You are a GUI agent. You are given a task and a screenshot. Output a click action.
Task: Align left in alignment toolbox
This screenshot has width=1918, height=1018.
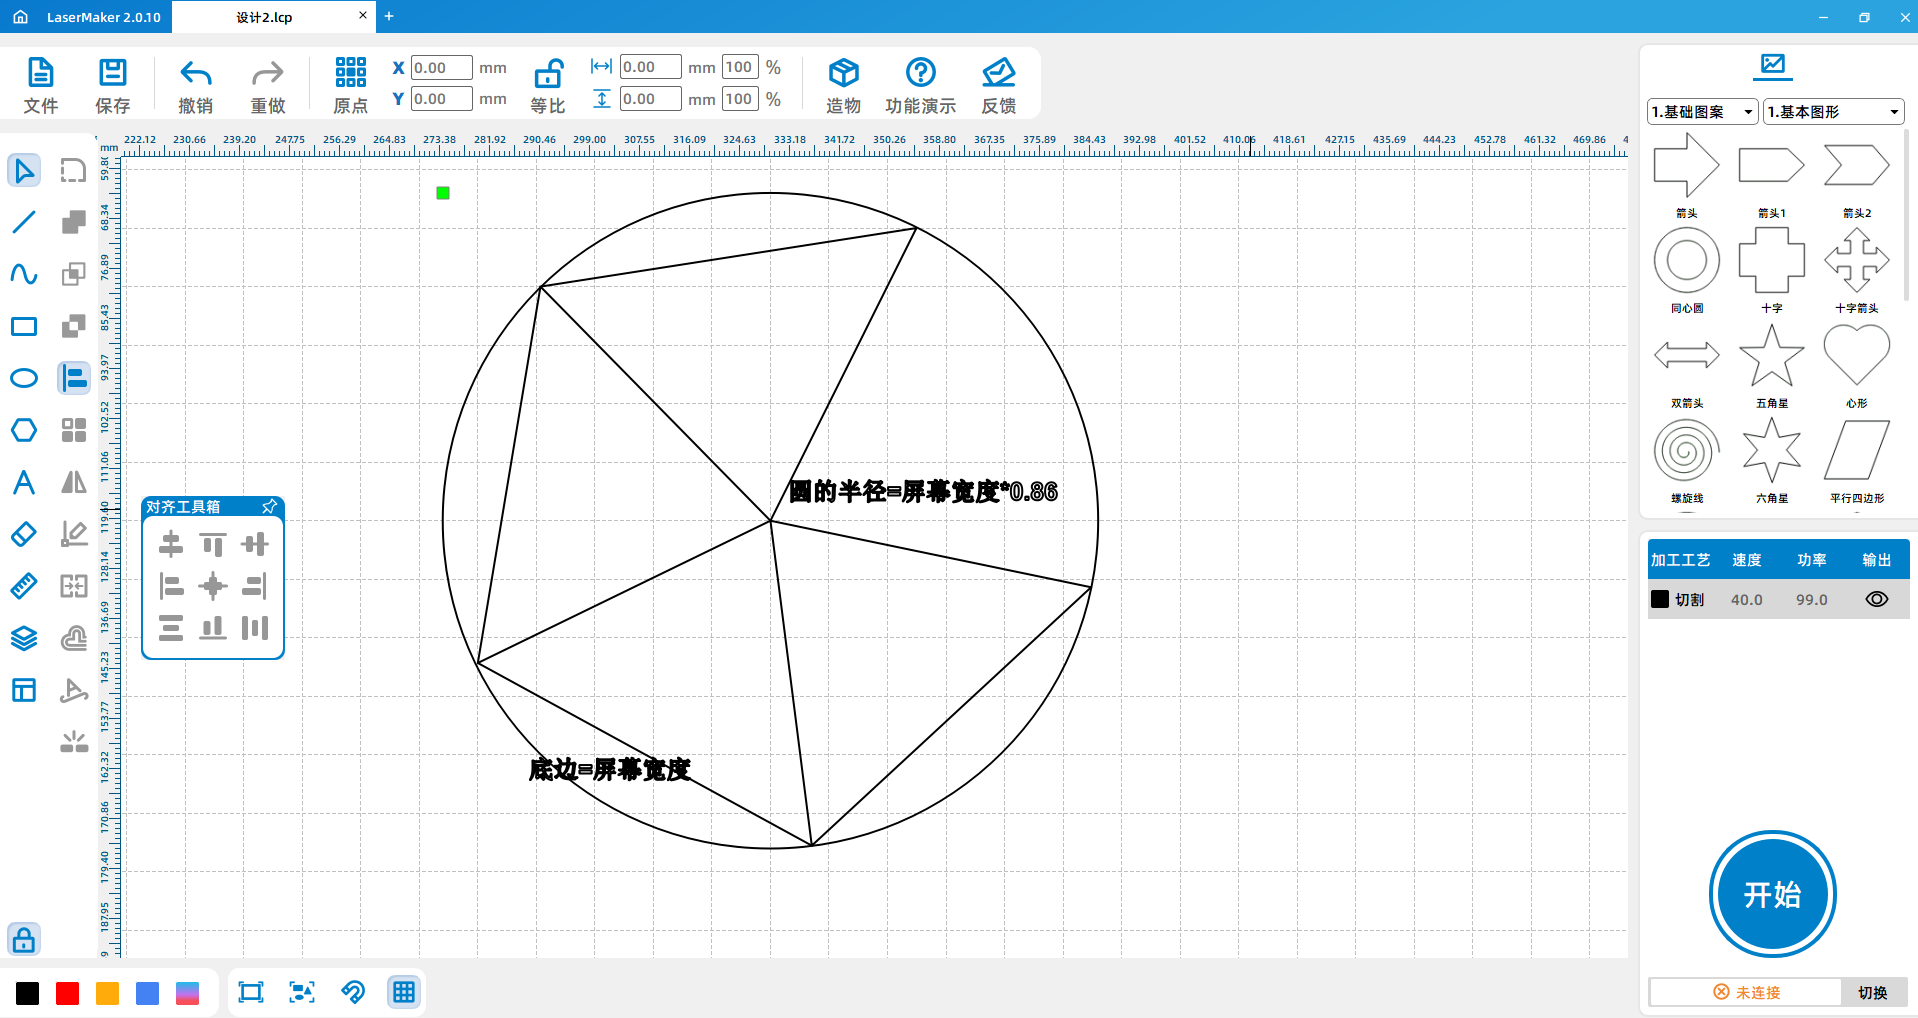pyautogui.click(x=171, y=586)
